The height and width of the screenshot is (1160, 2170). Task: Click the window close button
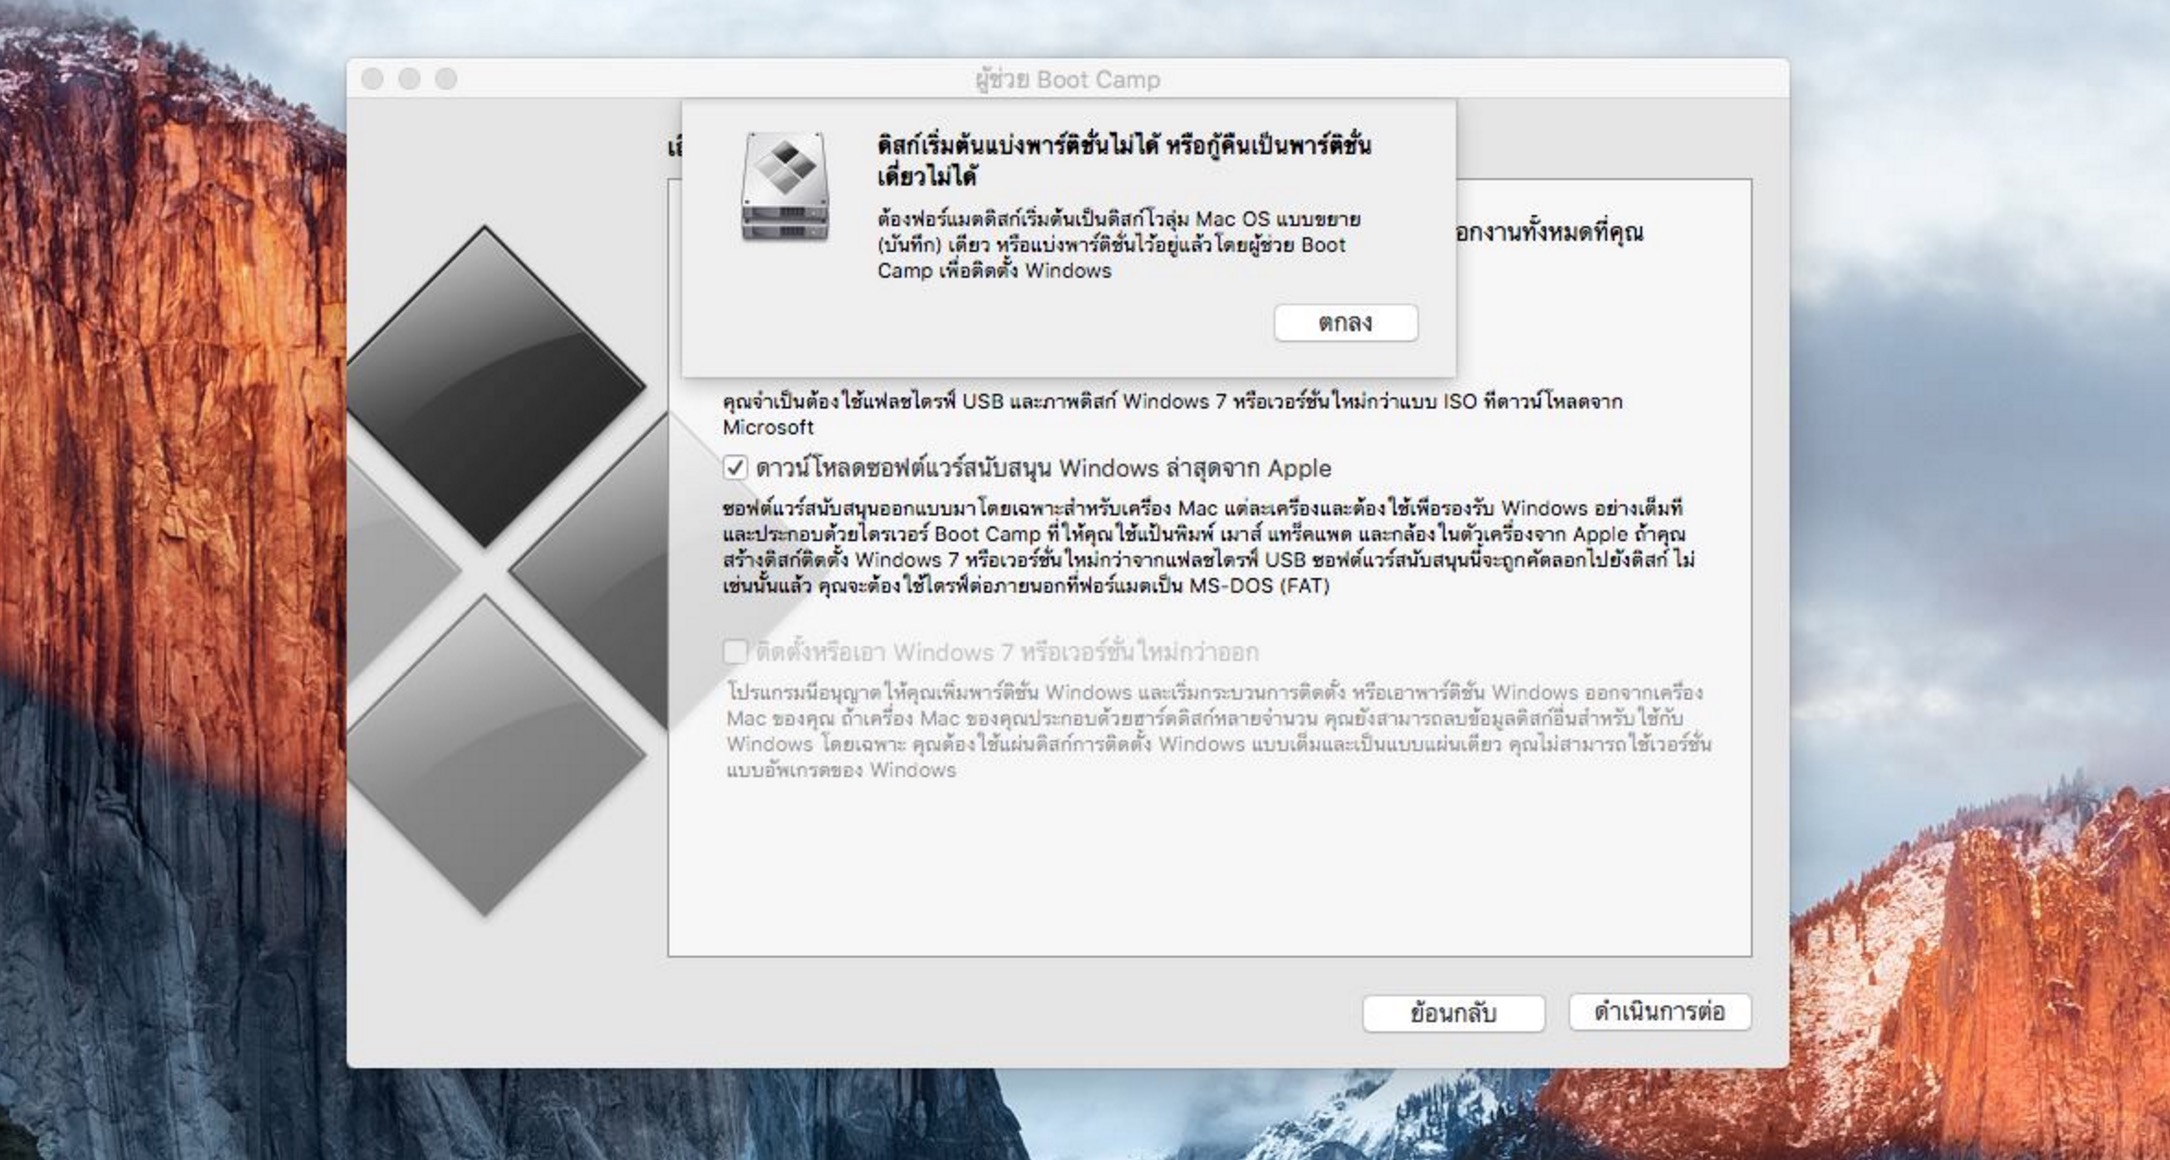click(x=373, y=79)
